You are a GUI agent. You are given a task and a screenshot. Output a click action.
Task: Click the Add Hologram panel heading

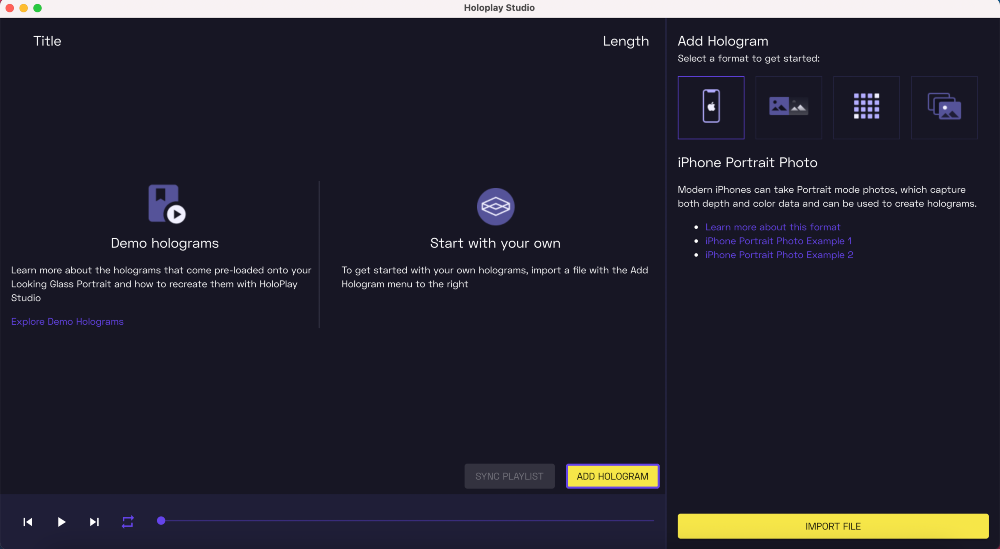pyautogui.click(x=723, y=41)
